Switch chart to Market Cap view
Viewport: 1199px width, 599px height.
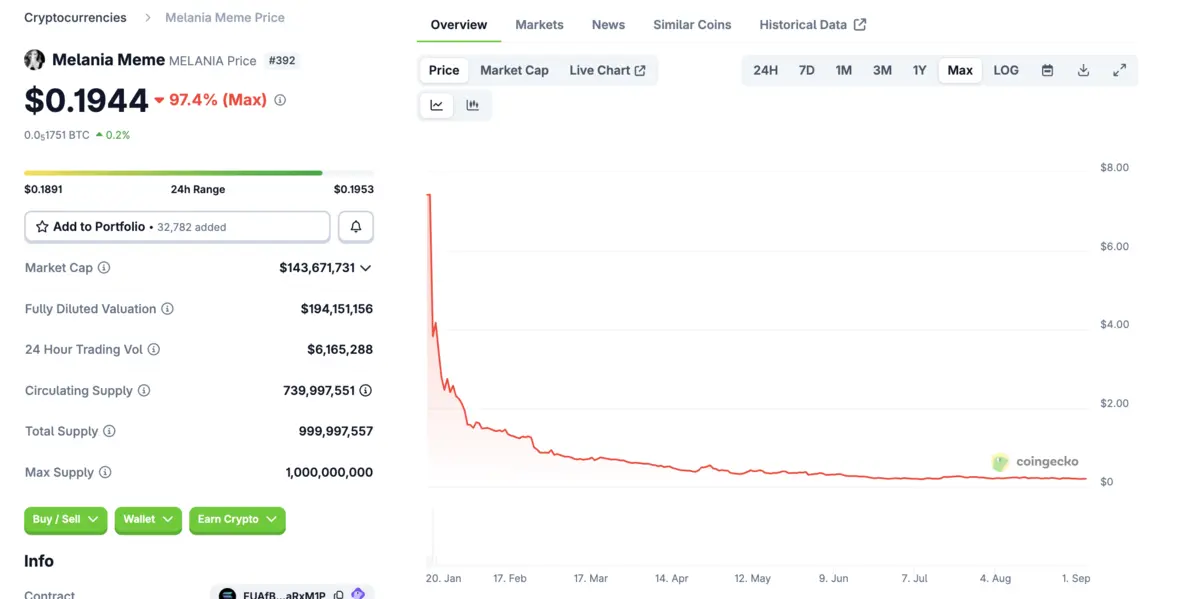point(514,70)
